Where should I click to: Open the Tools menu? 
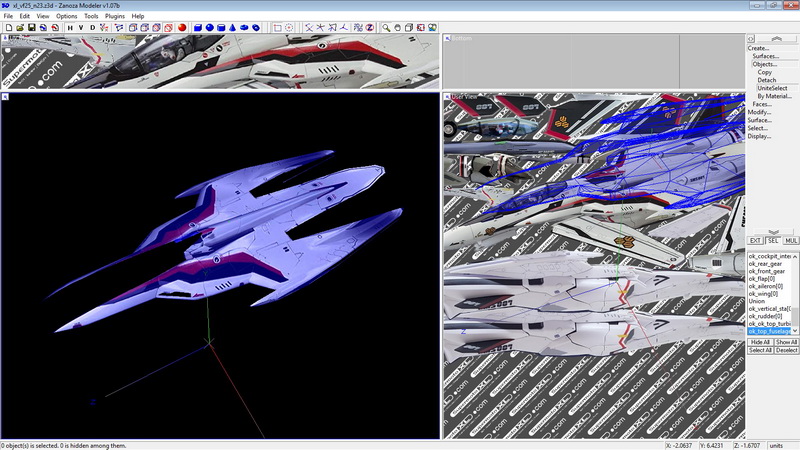point(91,16)
